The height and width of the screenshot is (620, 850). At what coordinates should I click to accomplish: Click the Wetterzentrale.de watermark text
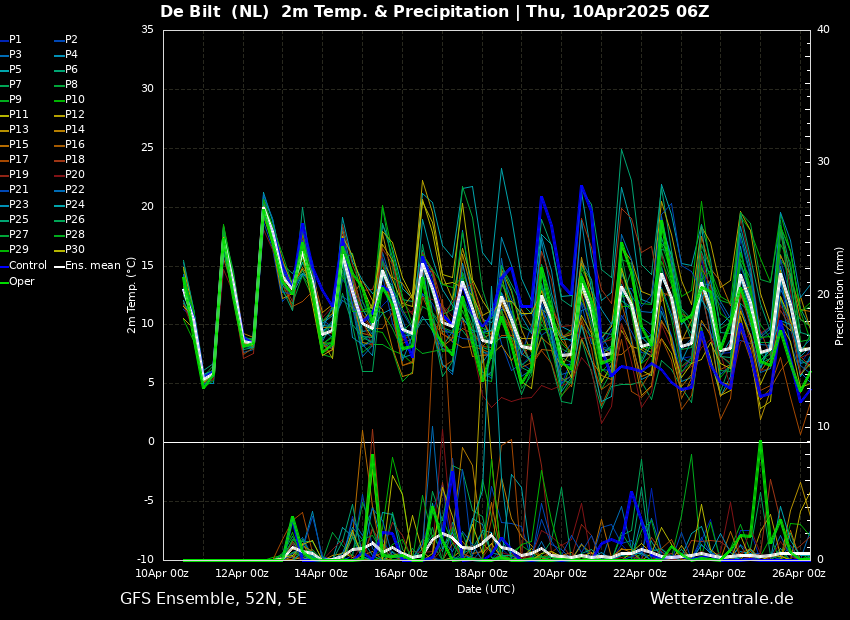point(722,599)
